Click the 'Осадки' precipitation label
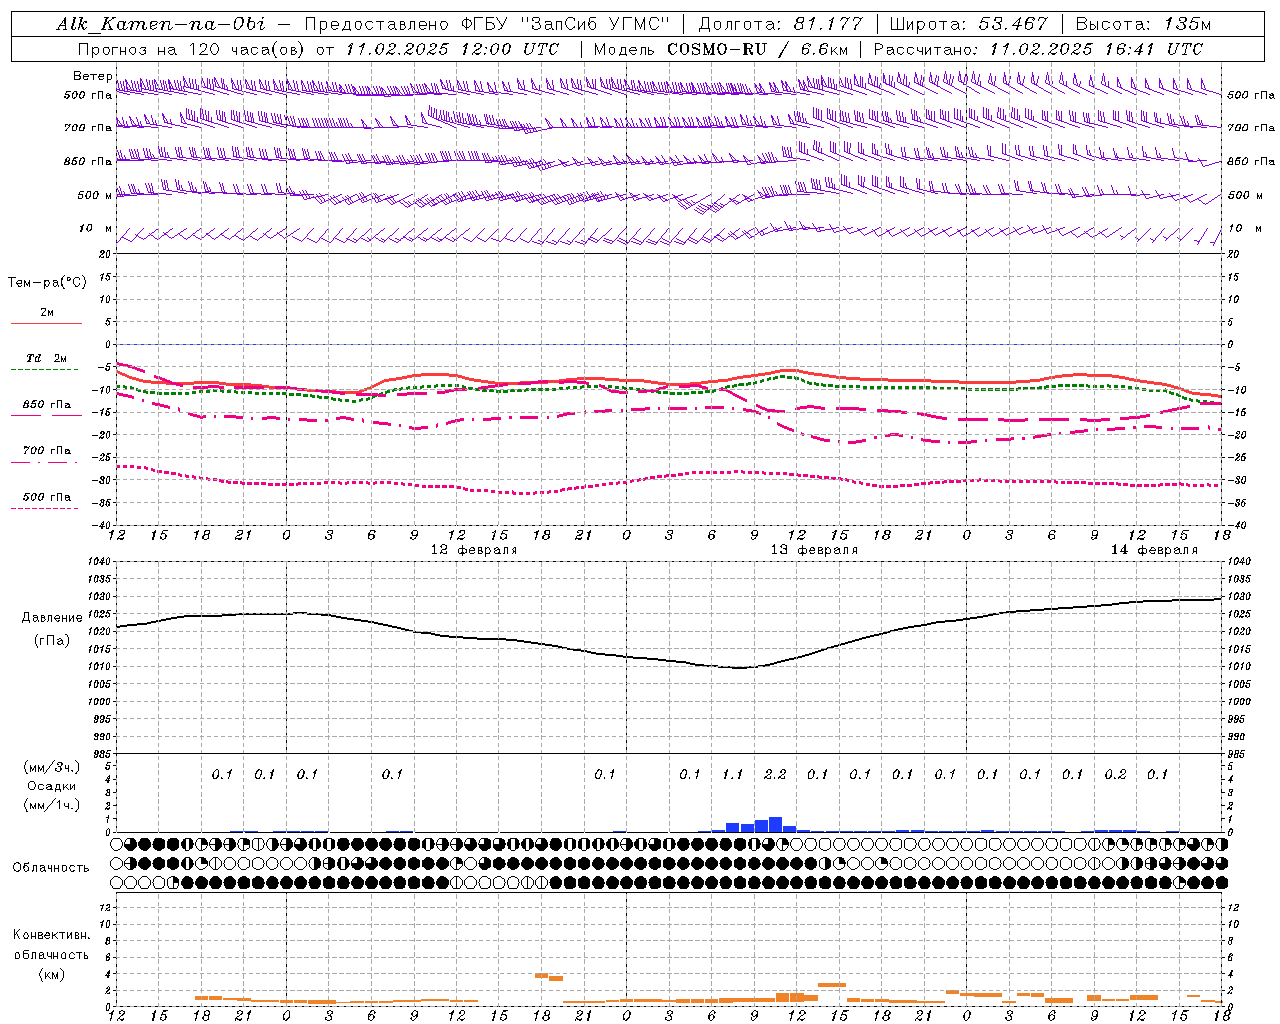 50,786
